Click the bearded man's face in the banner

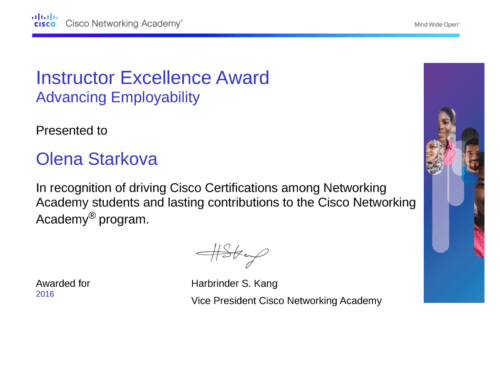tap(471, 153)
